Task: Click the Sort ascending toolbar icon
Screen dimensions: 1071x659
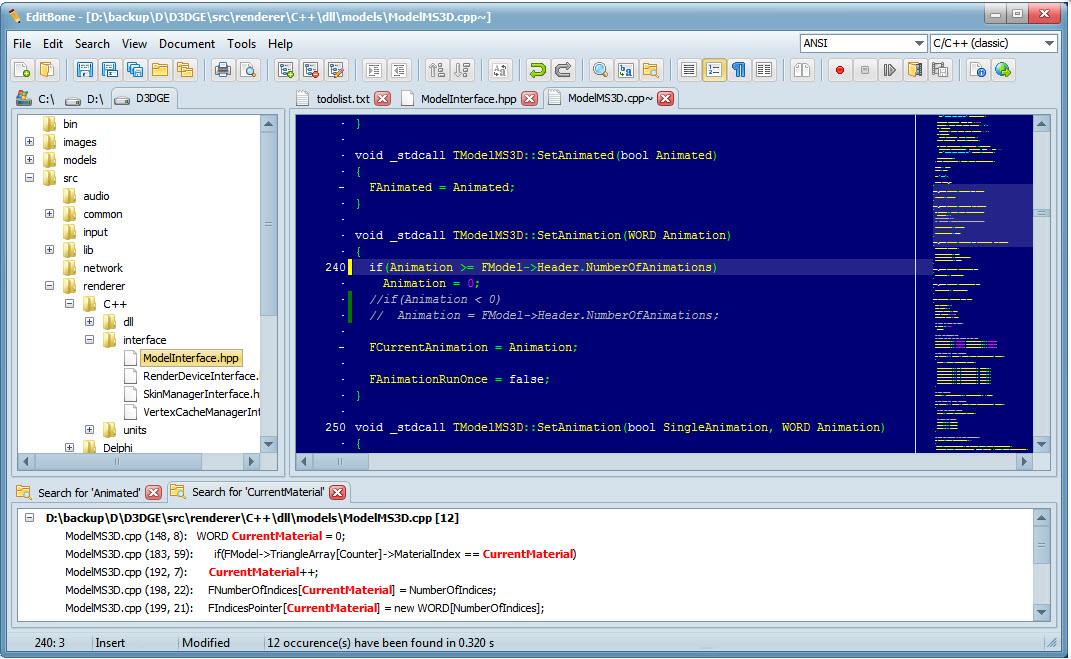Action: click(x=436, y=70)
